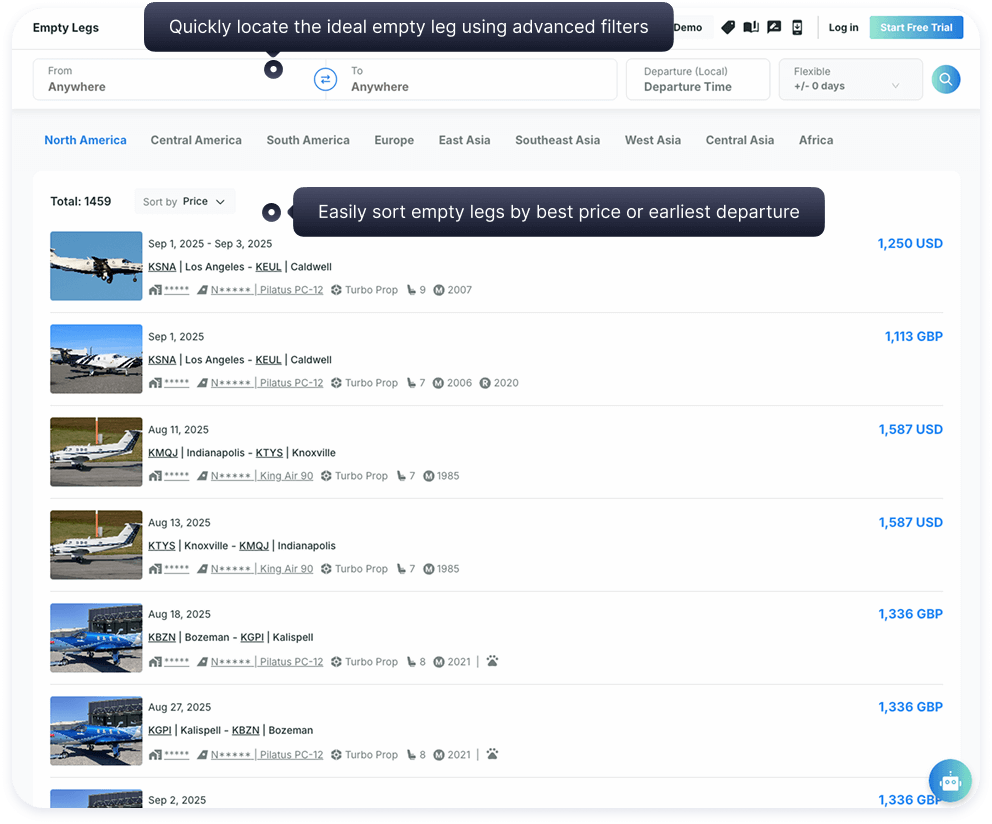Screen dimensions: 992x824
Task: Open the blog book icon in top bar
Action: coord(751,27)
